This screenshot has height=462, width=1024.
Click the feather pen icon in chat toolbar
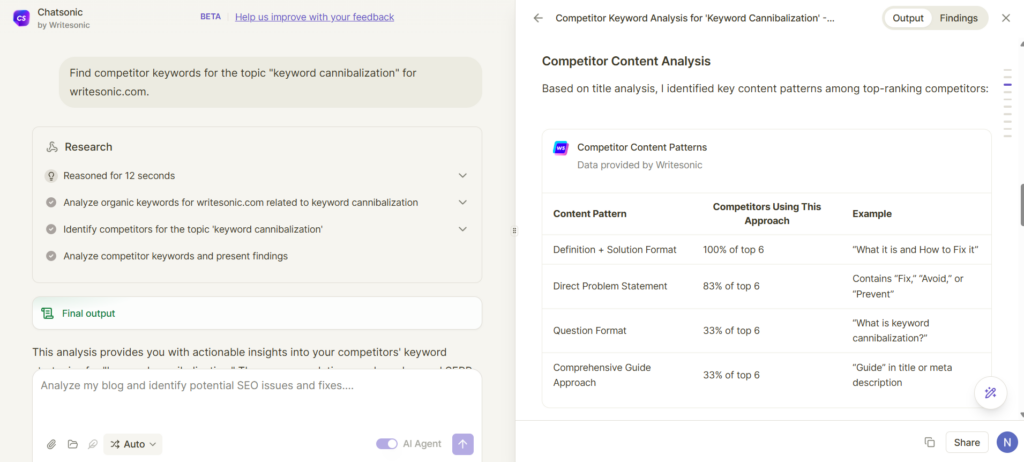[93, 444]
